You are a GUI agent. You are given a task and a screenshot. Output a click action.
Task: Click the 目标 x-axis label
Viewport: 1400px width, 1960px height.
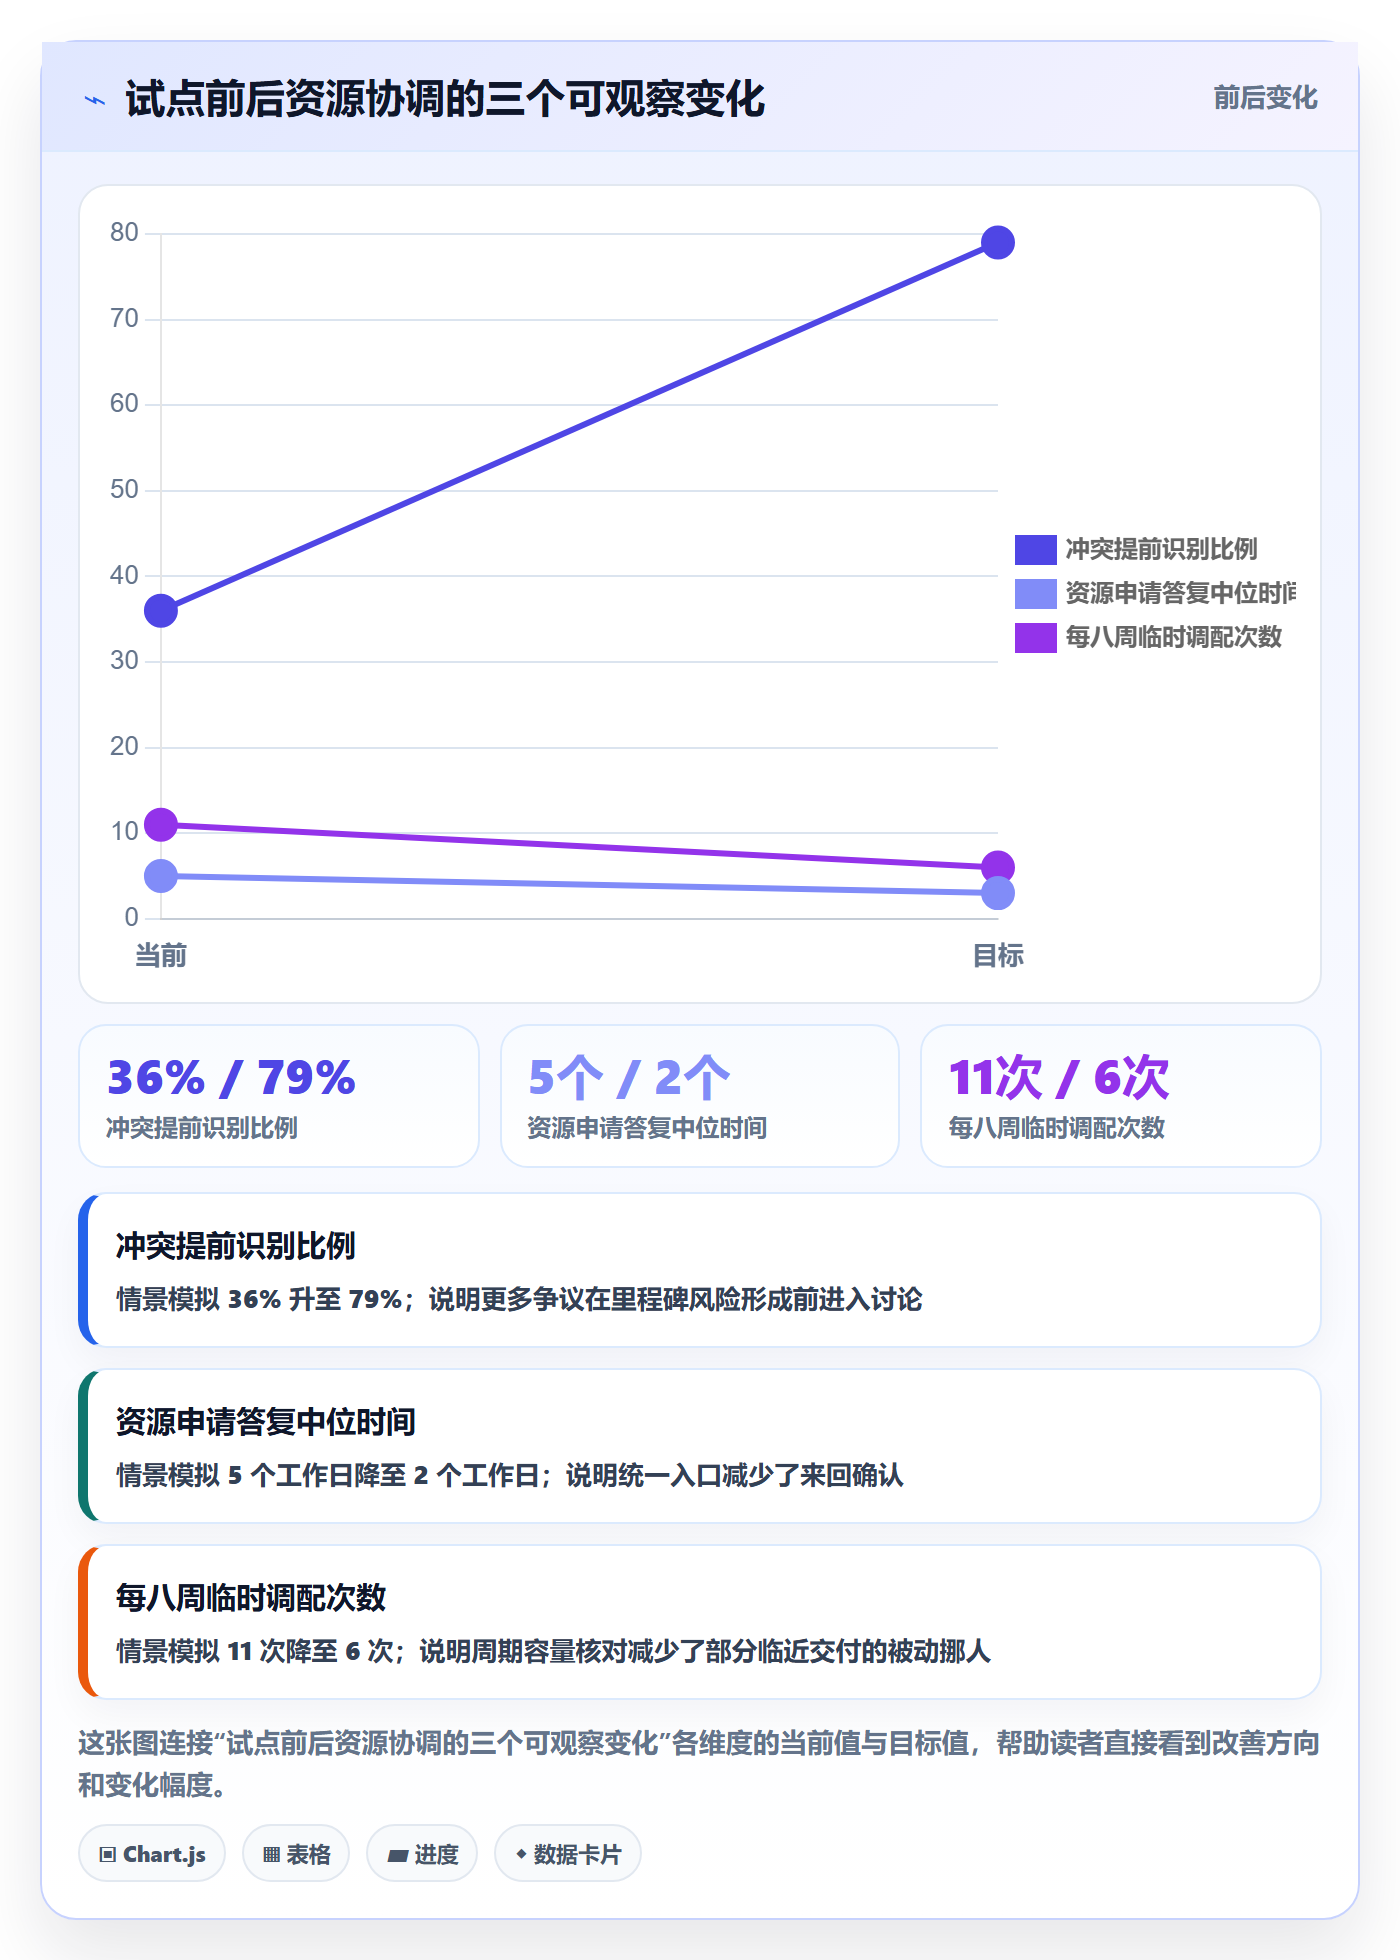pyautogui.click(x=998, y=956)
